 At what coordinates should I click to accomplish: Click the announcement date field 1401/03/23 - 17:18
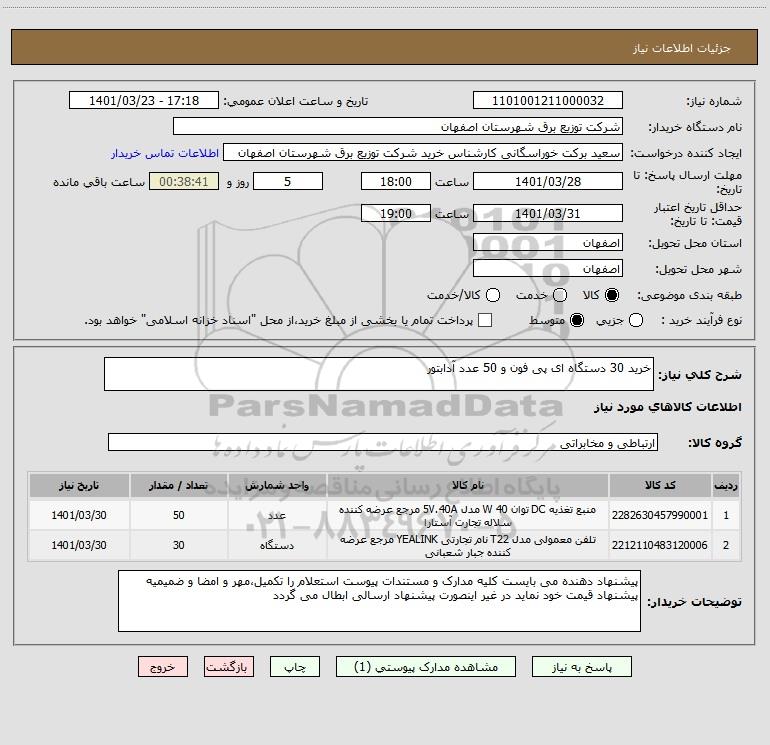144,100
